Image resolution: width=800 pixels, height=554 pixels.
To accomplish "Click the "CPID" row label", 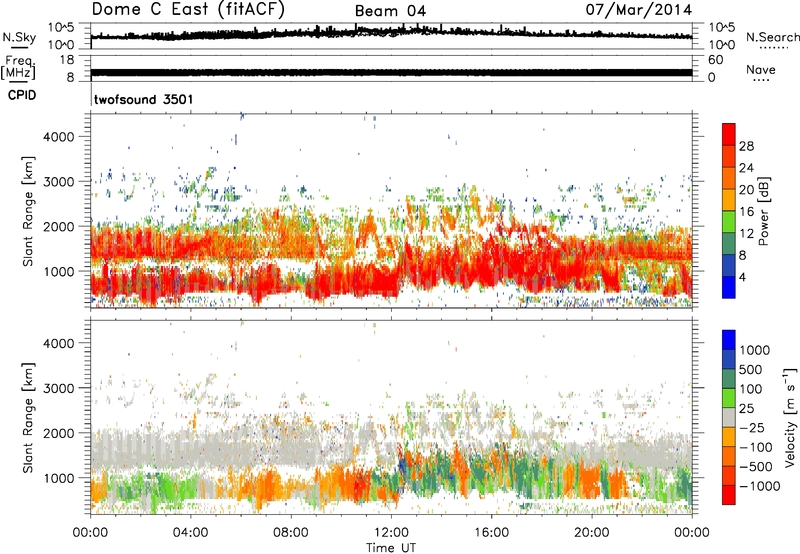I will point(22,95).
